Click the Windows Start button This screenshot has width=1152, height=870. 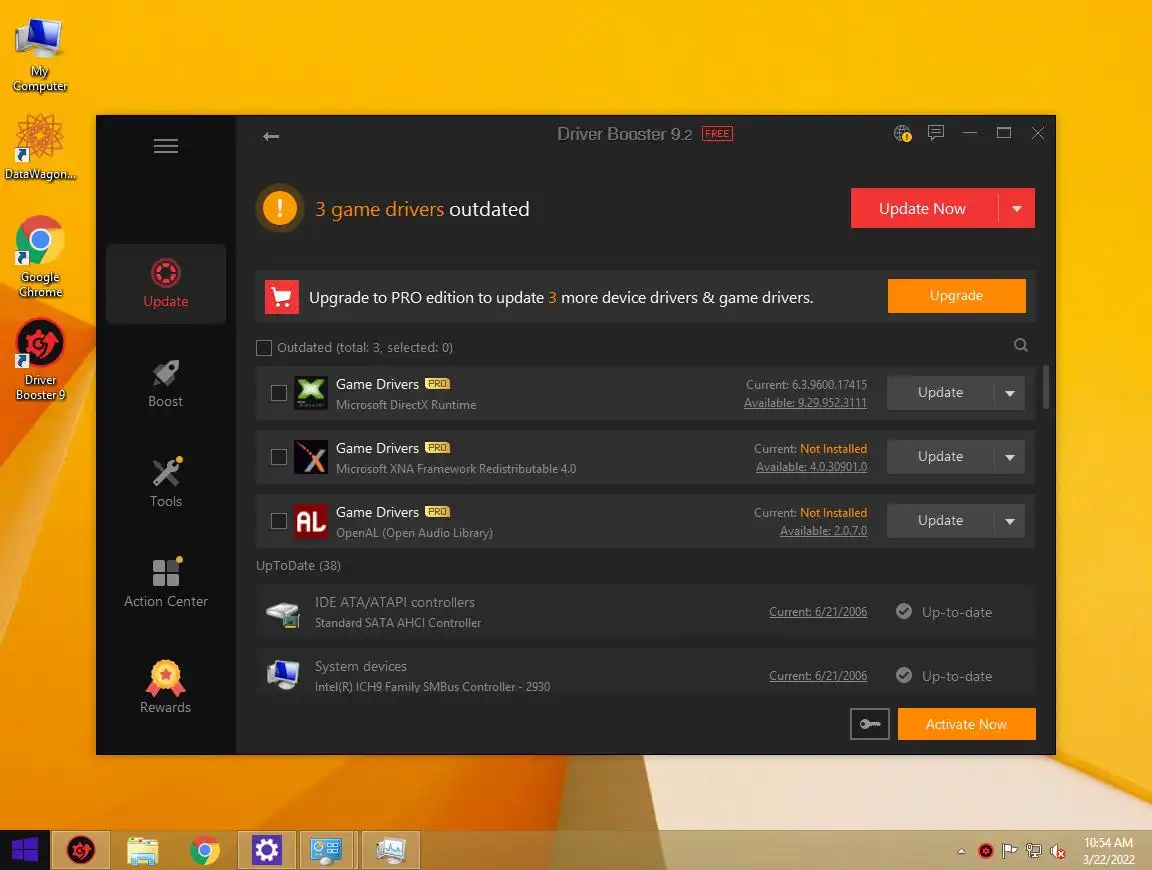click(25, 850)
